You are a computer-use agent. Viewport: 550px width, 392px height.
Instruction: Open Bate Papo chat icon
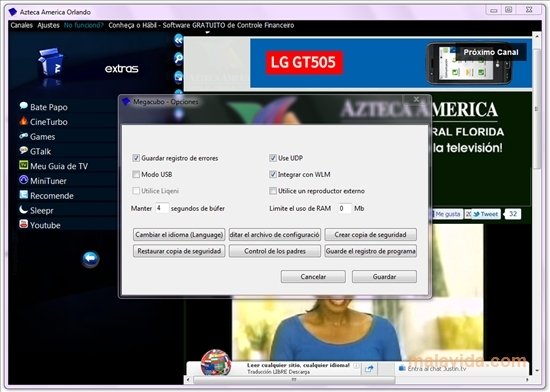click(24, 106)
